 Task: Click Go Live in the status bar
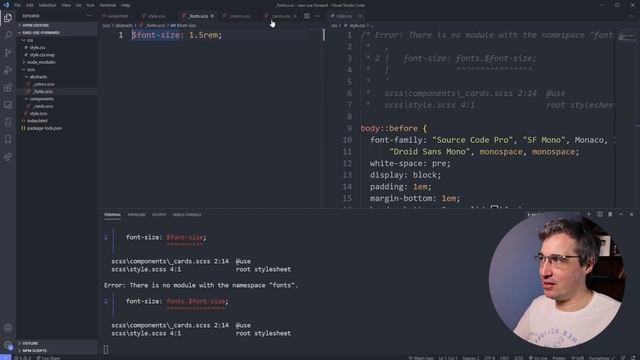(x=538, y=358)
